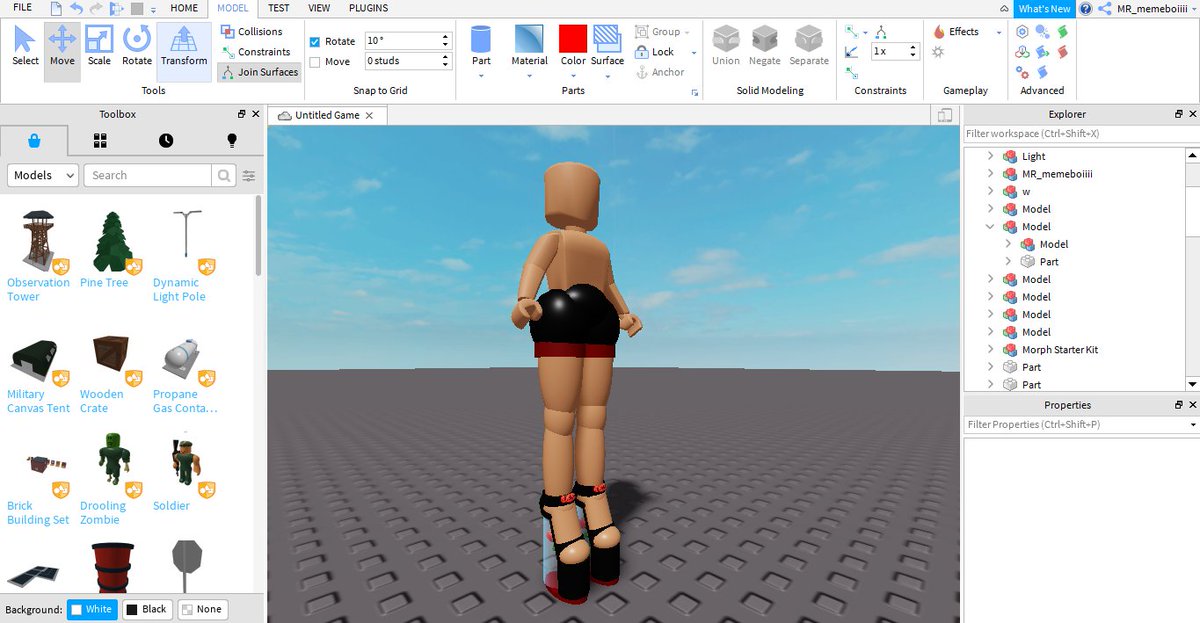Click the gear icon under Effects
The width and height of the screenshot is (1200, 623).
click(x=938, y=51)
